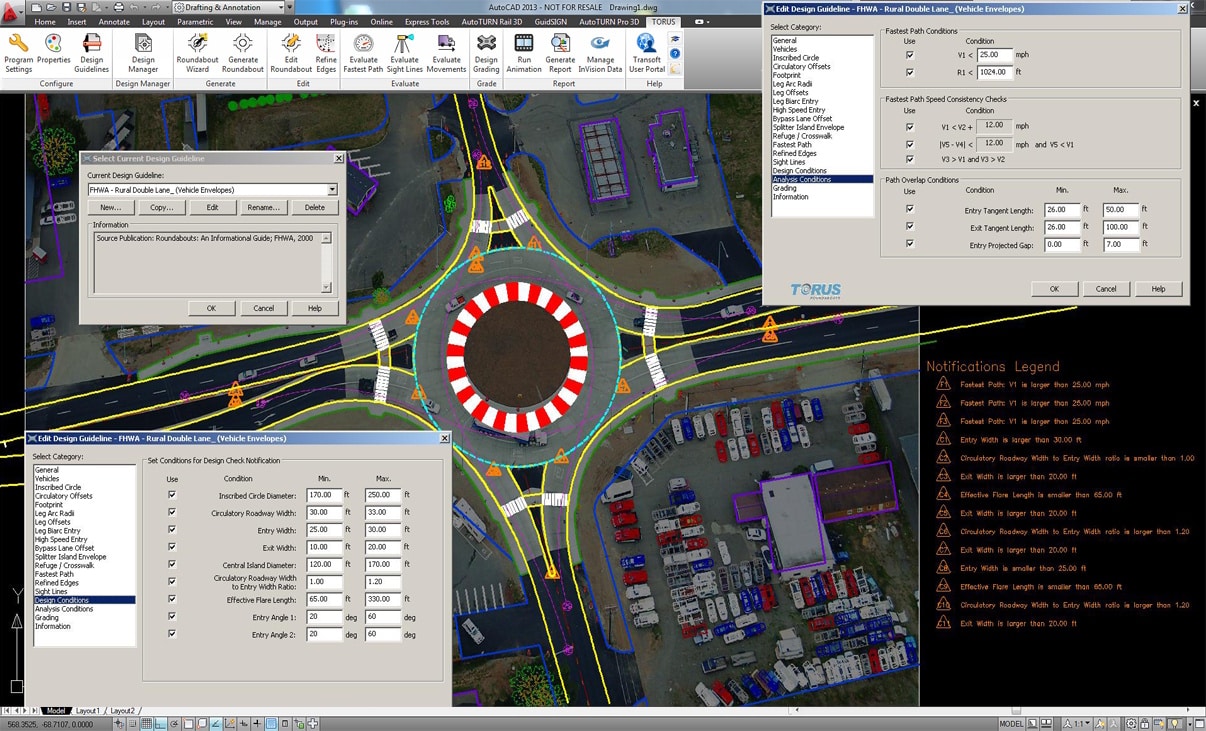Uncheck the Inscribed Circle Diameter checkbox
The width and height of the screenshot is (1206, 731).
172,495
